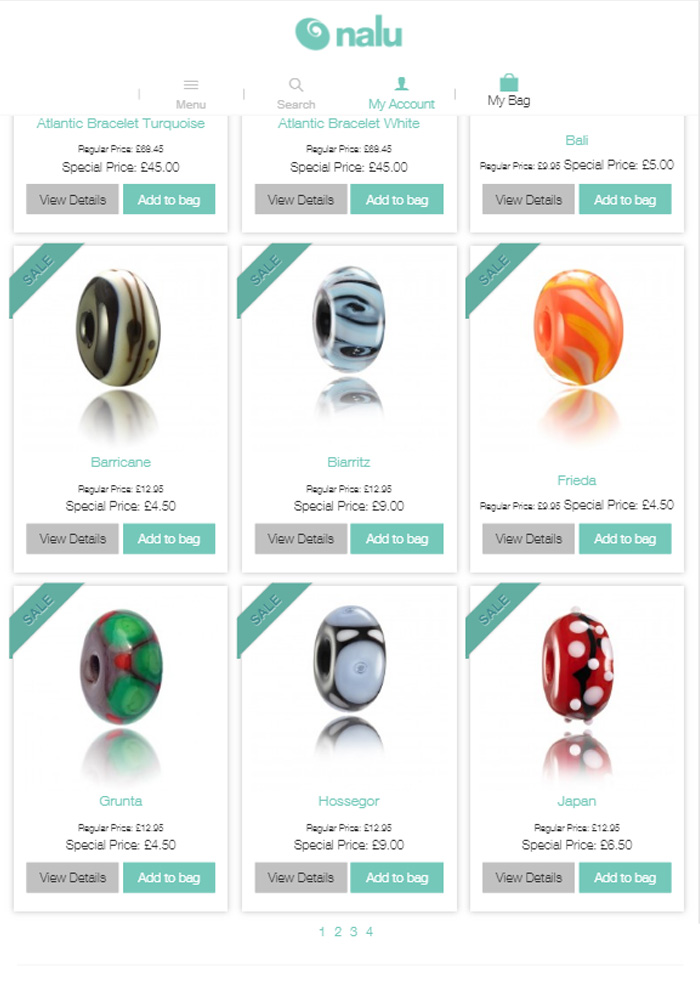Add Frieda bead to bag
700x988 pixels.
pos(625,539)
